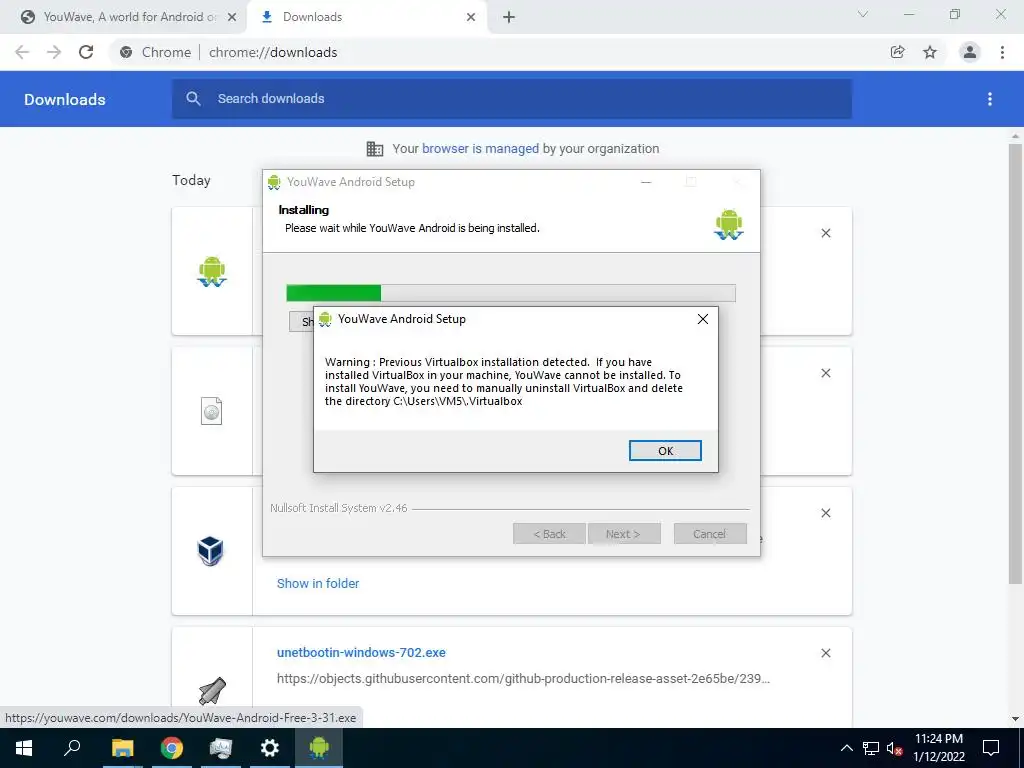Open the Chrome profile avatar

(970, 52)
